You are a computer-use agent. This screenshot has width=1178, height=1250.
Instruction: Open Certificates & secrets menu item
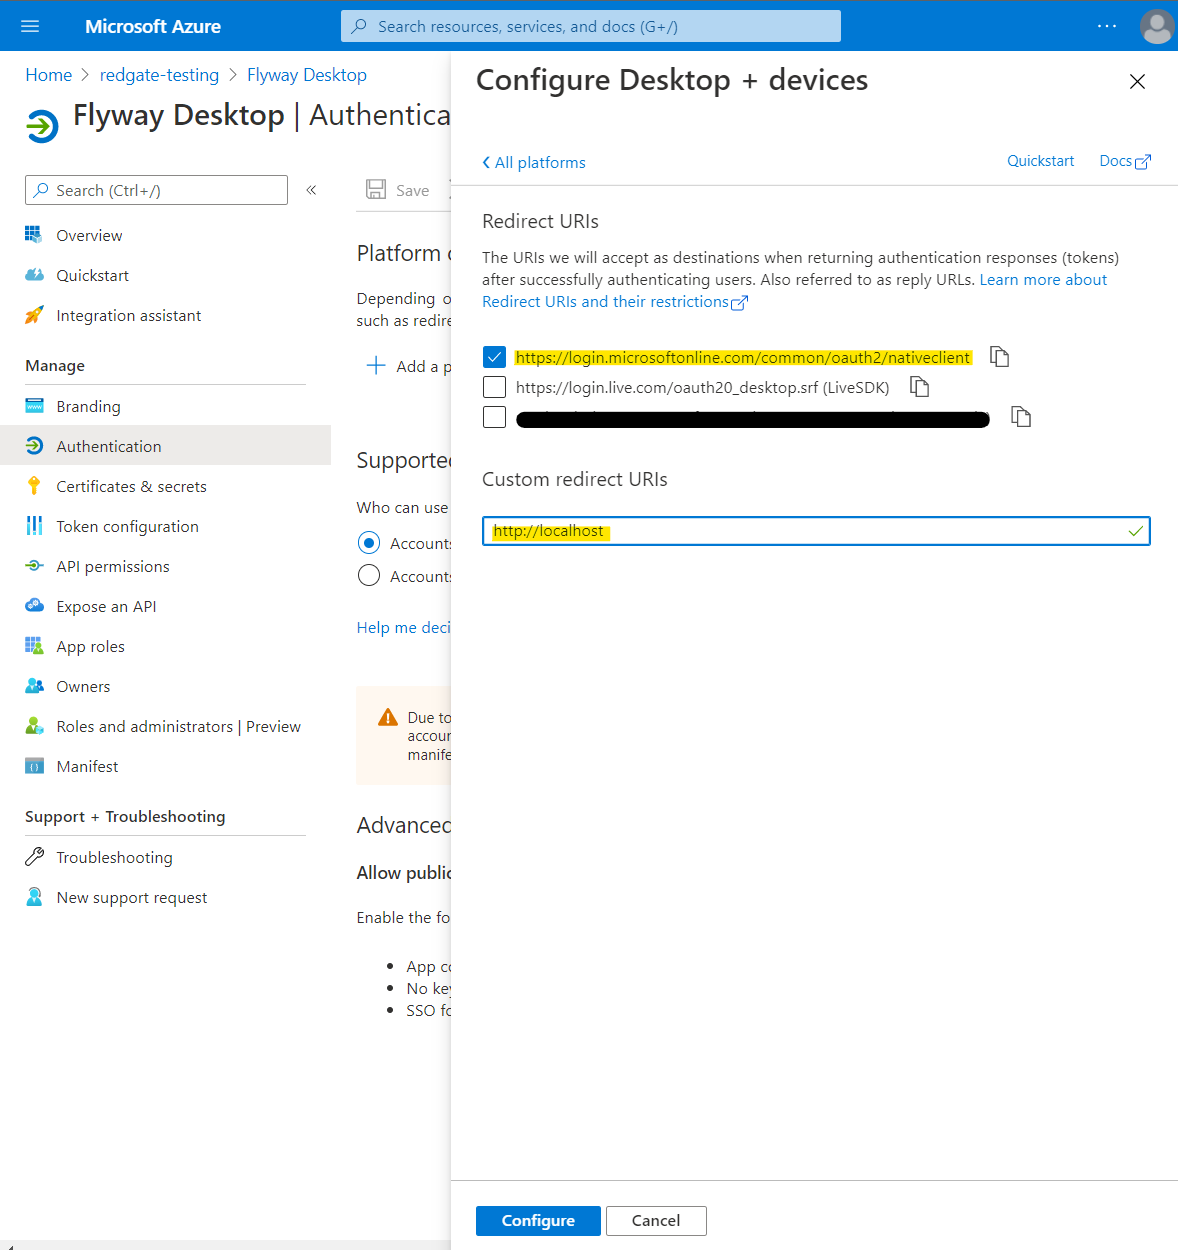131,487
